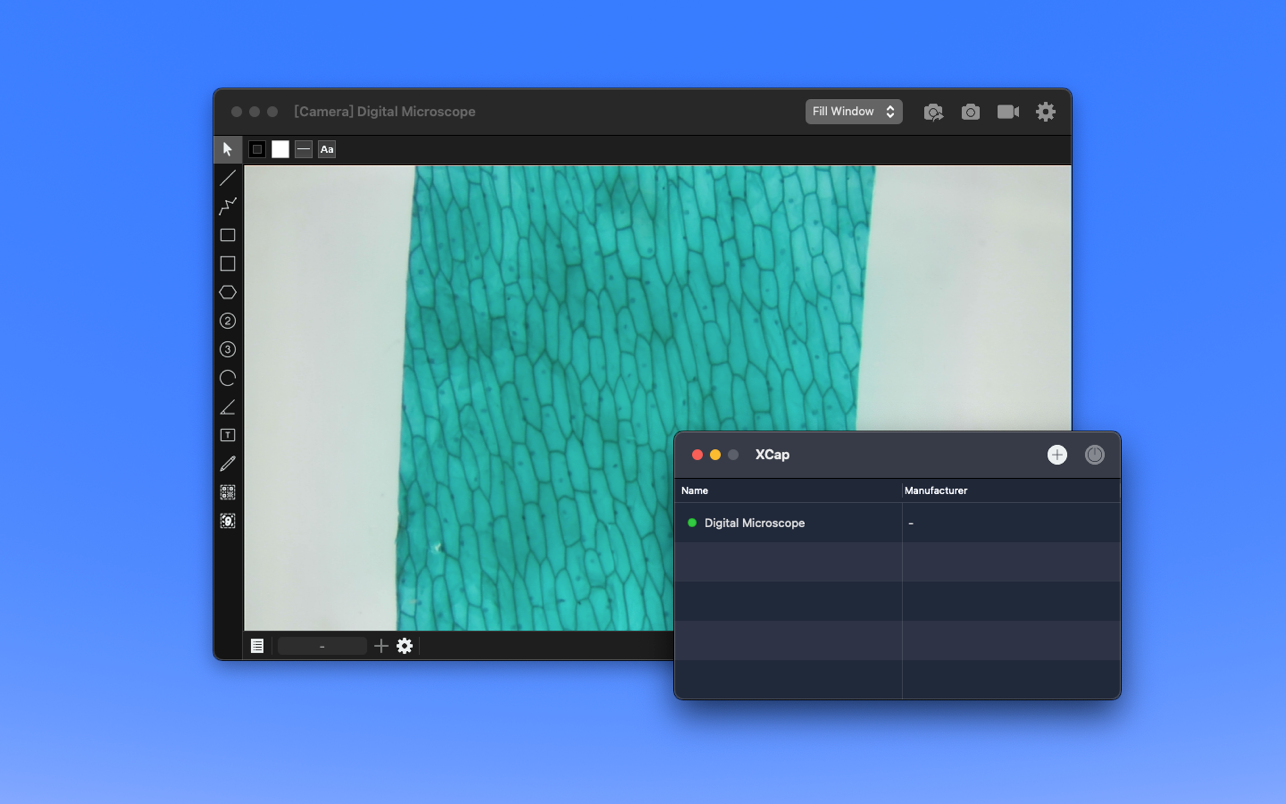The height and width of the screenshot is (804, 1286).
Task: Select the square tool
Action: [228, 264]
